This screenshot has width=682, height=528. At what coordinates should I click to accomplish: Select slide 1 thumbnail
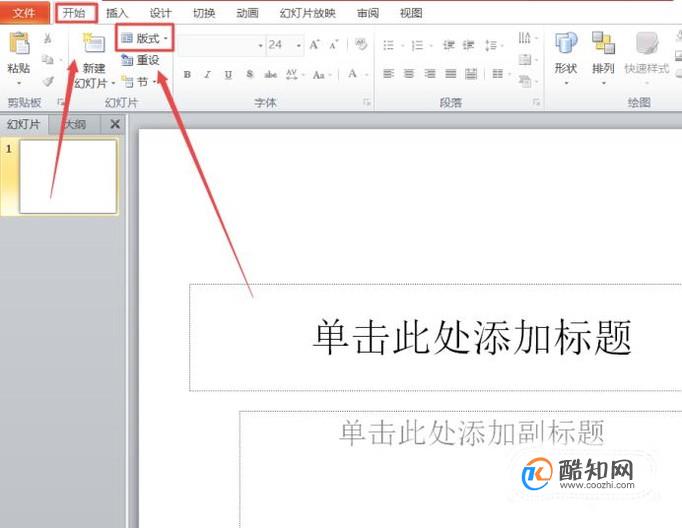(68, 176)
